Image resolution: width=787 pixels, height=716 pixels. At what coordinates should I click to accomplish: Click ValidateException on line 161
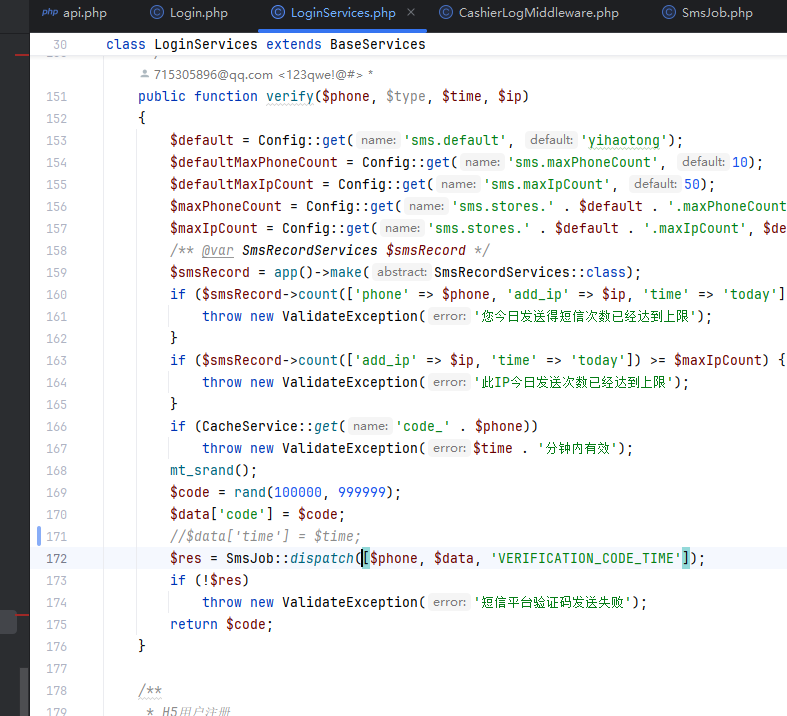click(x=350, y=317)
